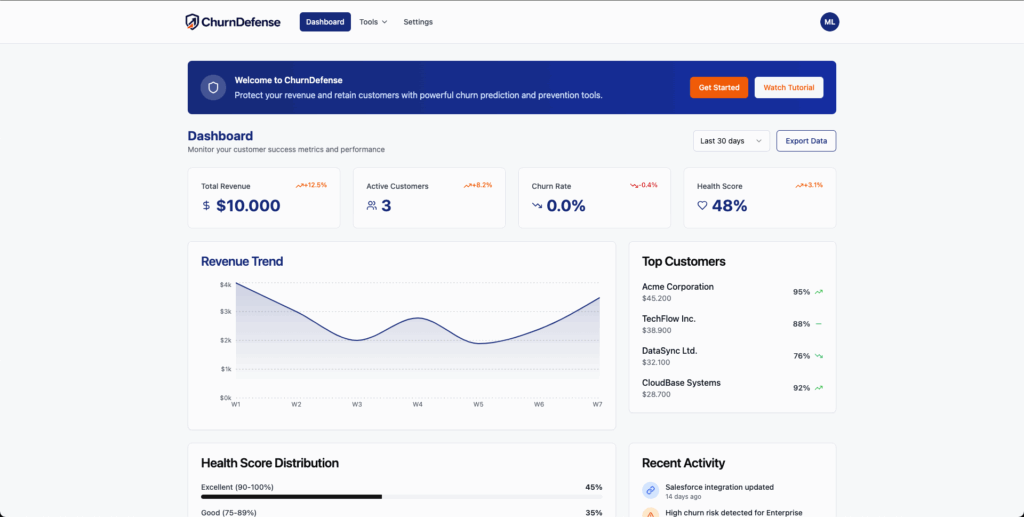Open the Dashboard nav tab
The image size is (1024, 517).
pos(325,22)
